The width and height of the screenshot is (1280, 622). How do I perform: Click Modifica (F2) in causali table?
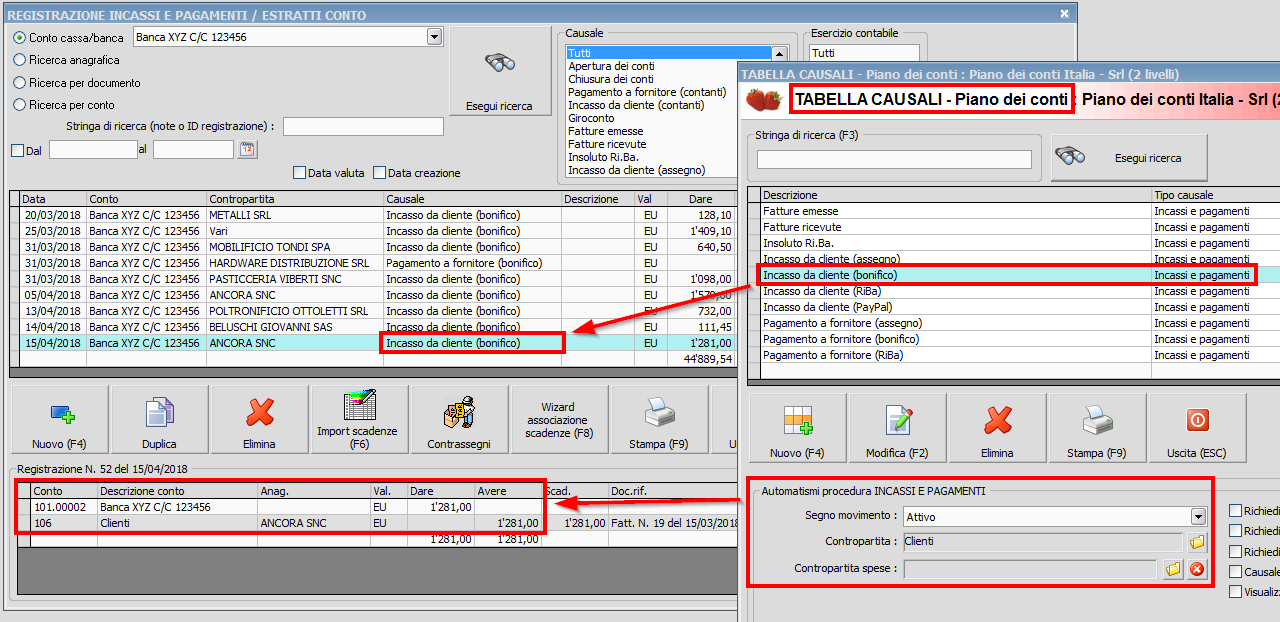pos(898,428)
